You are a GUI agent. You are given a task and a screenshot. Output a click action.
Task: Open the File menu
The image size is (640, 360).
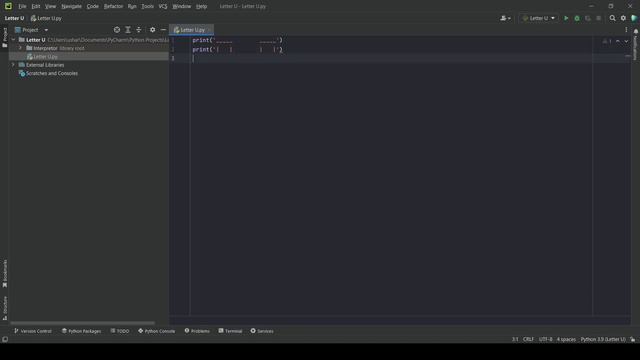tap(22, 6)
